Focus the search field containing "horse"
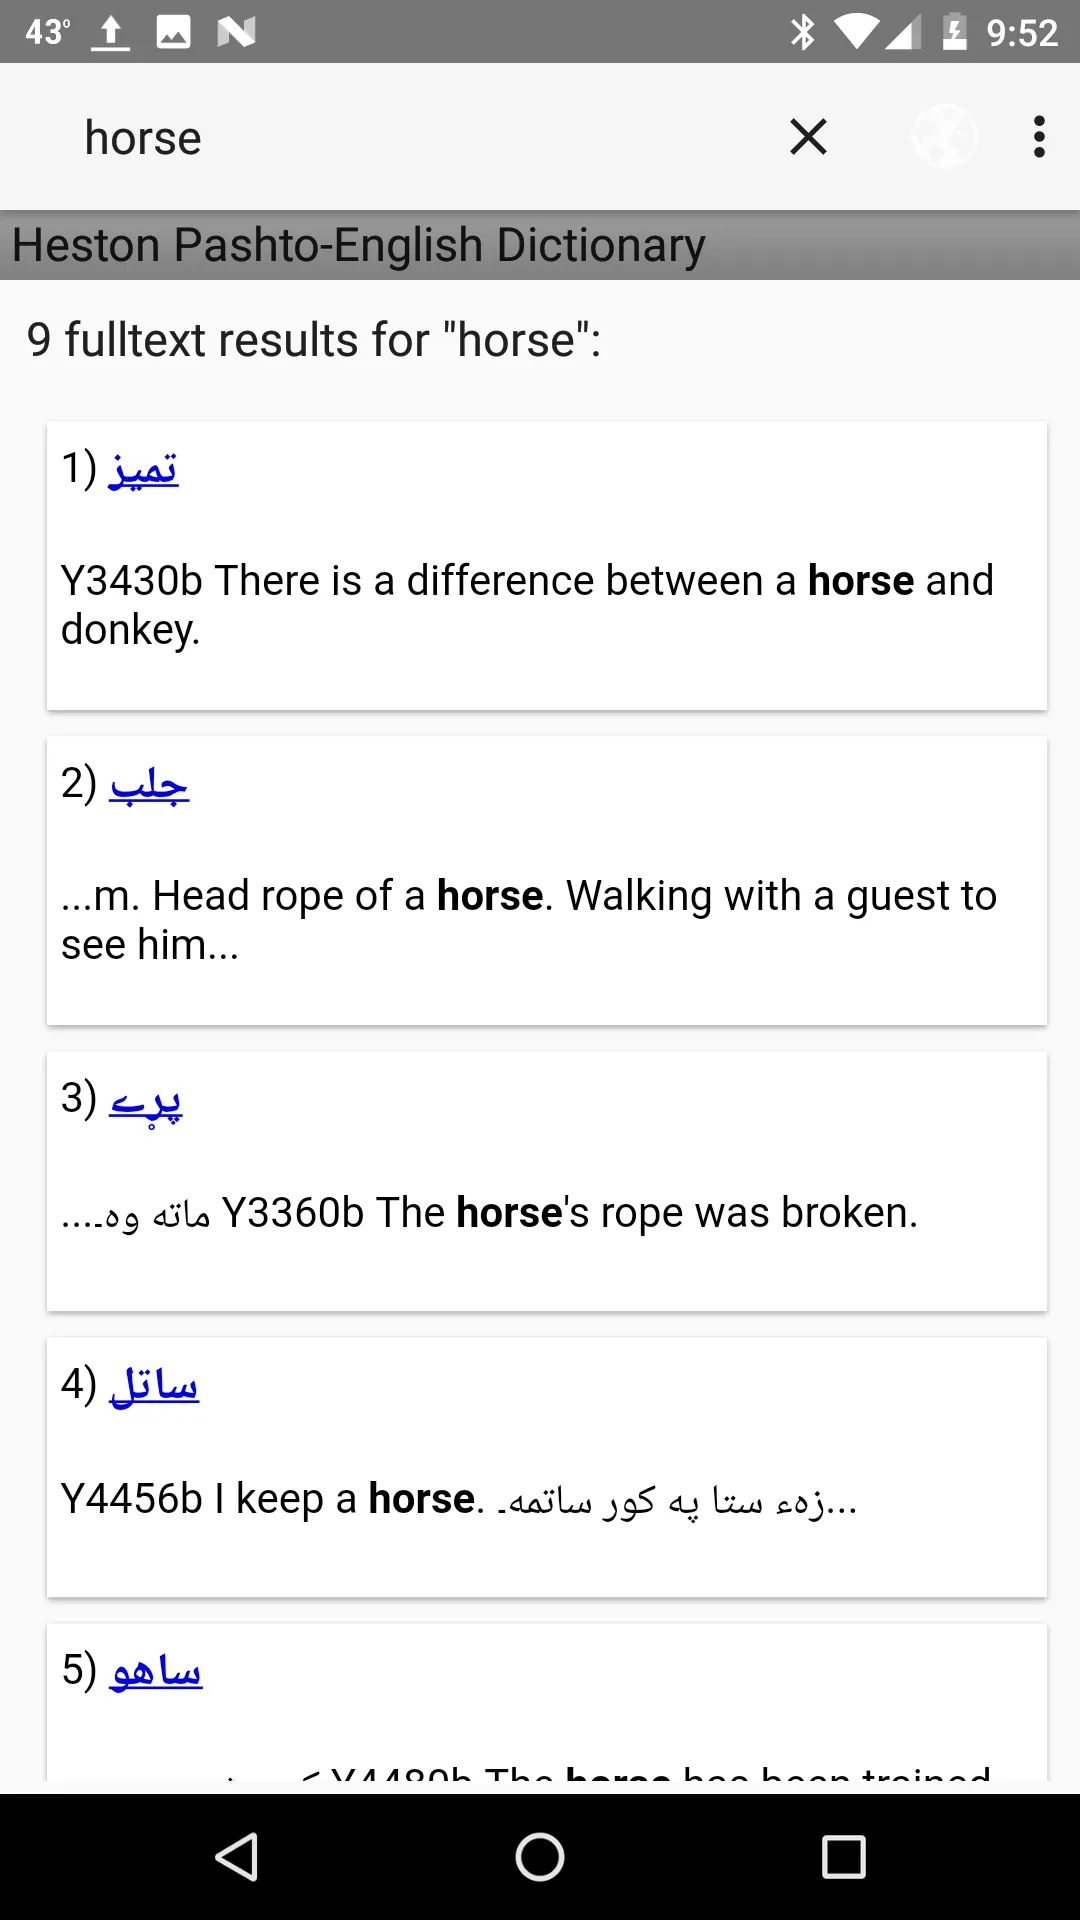Screen dimensions: 1080x1920 [420, 137]
